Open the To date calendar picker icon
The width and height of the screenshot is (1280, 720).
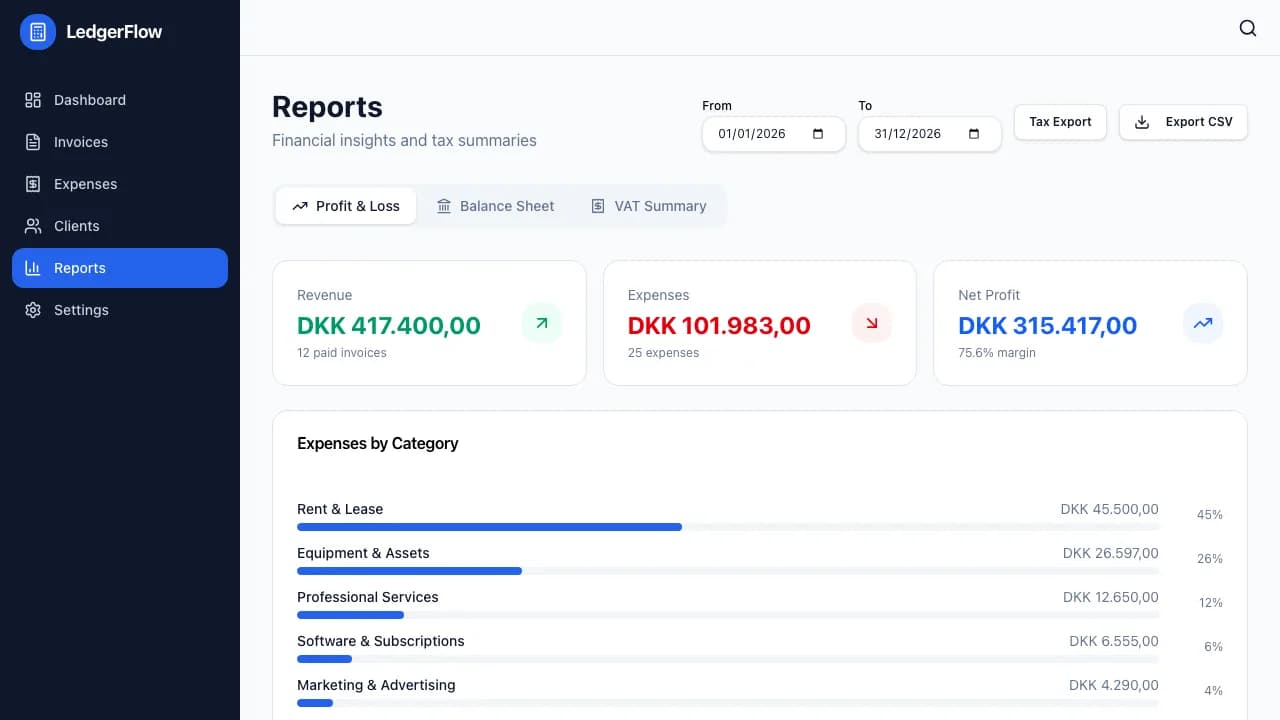pyautogui.click(x=974, y=134)
